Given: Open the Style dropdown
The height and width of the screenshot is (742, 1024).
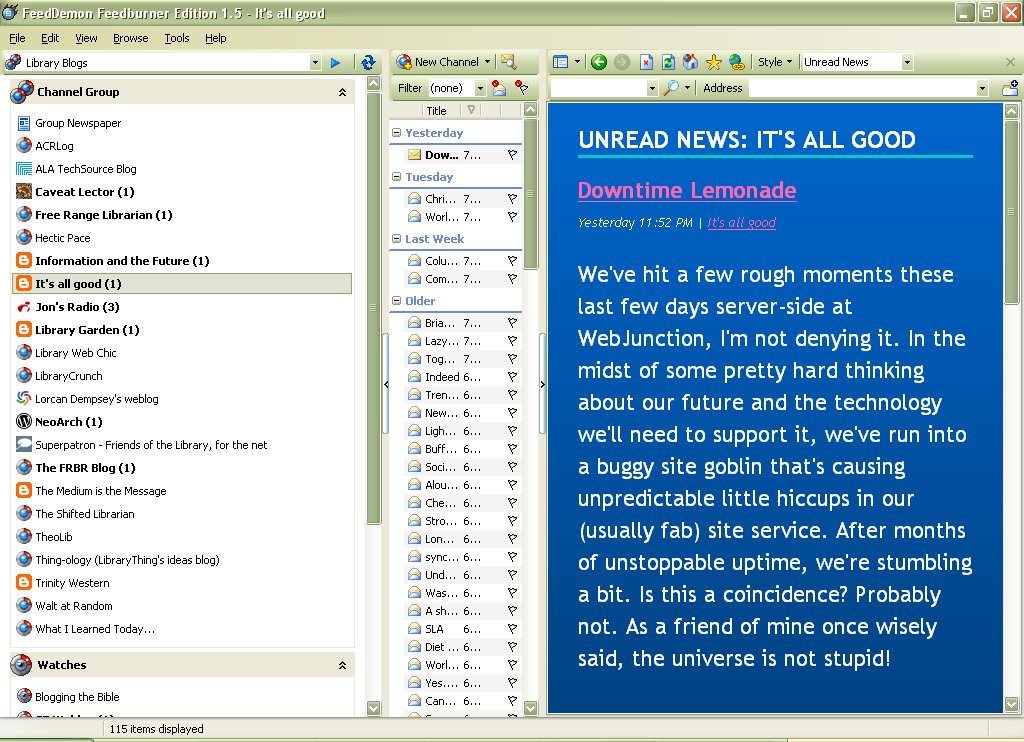Looking at the screenshot, I should [790, 62].
